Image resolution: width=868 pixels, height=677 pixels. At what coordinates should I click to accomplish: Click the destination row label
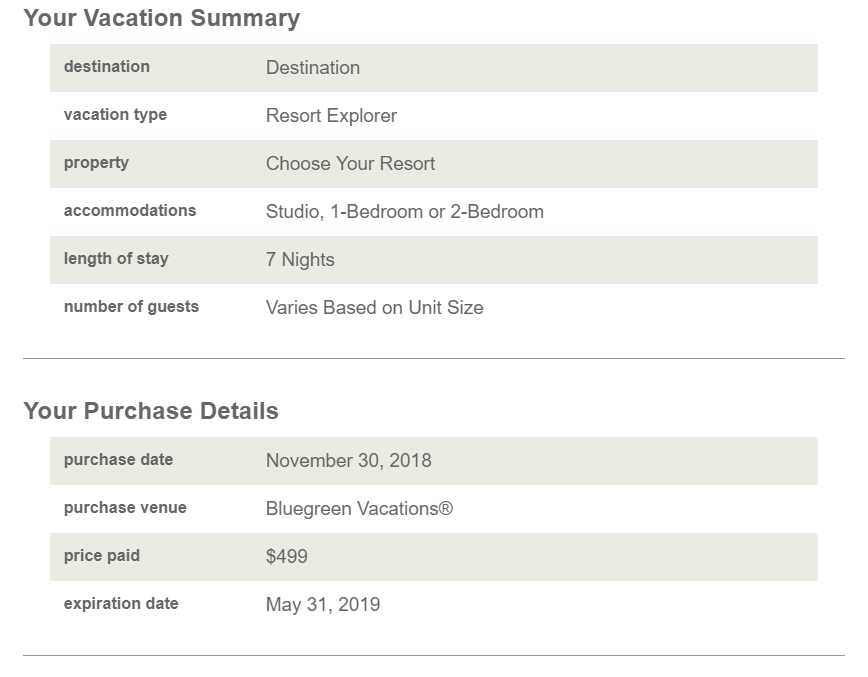[x=107, y=67]
